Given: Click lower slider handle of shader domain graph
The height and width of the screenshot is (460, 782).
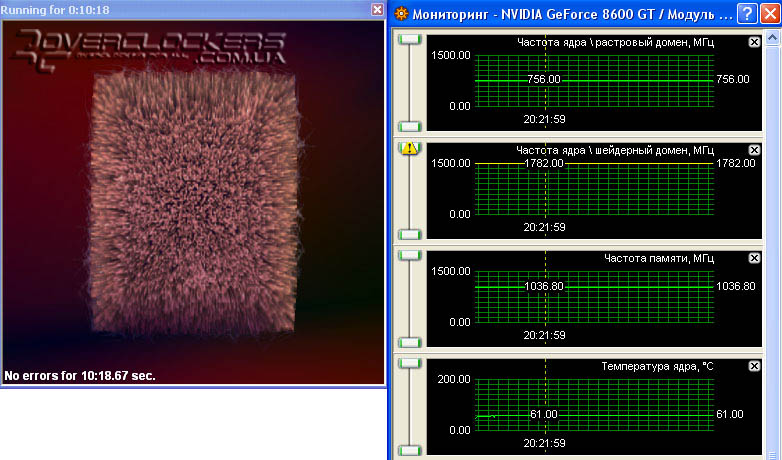Looking at the screenshot, I should [x=409, y=234].
